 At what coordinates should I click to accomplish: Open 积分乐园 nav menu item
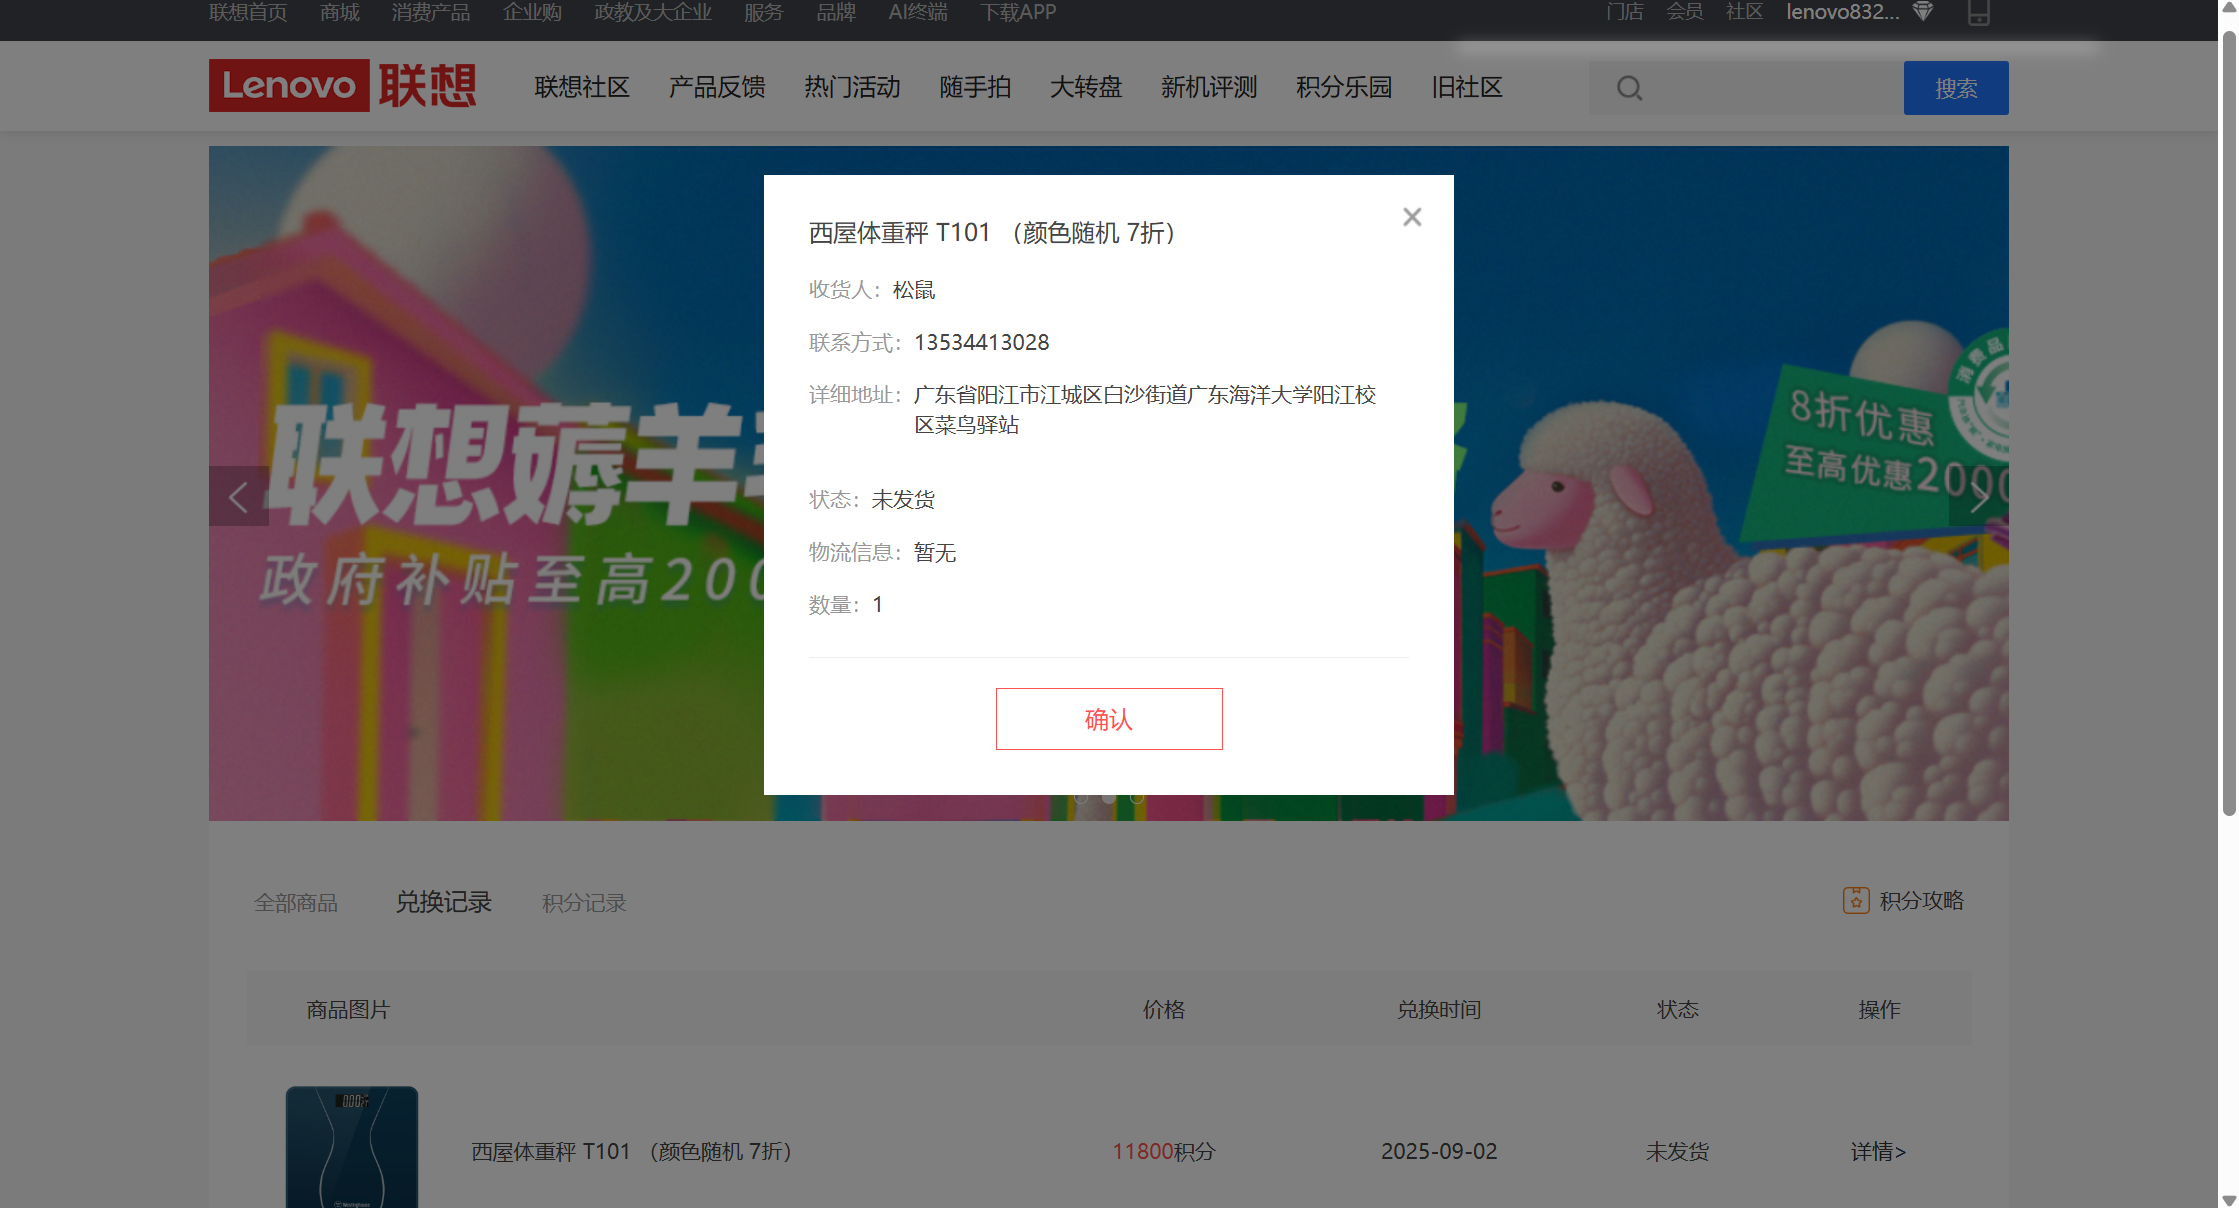coord(1344,88)
